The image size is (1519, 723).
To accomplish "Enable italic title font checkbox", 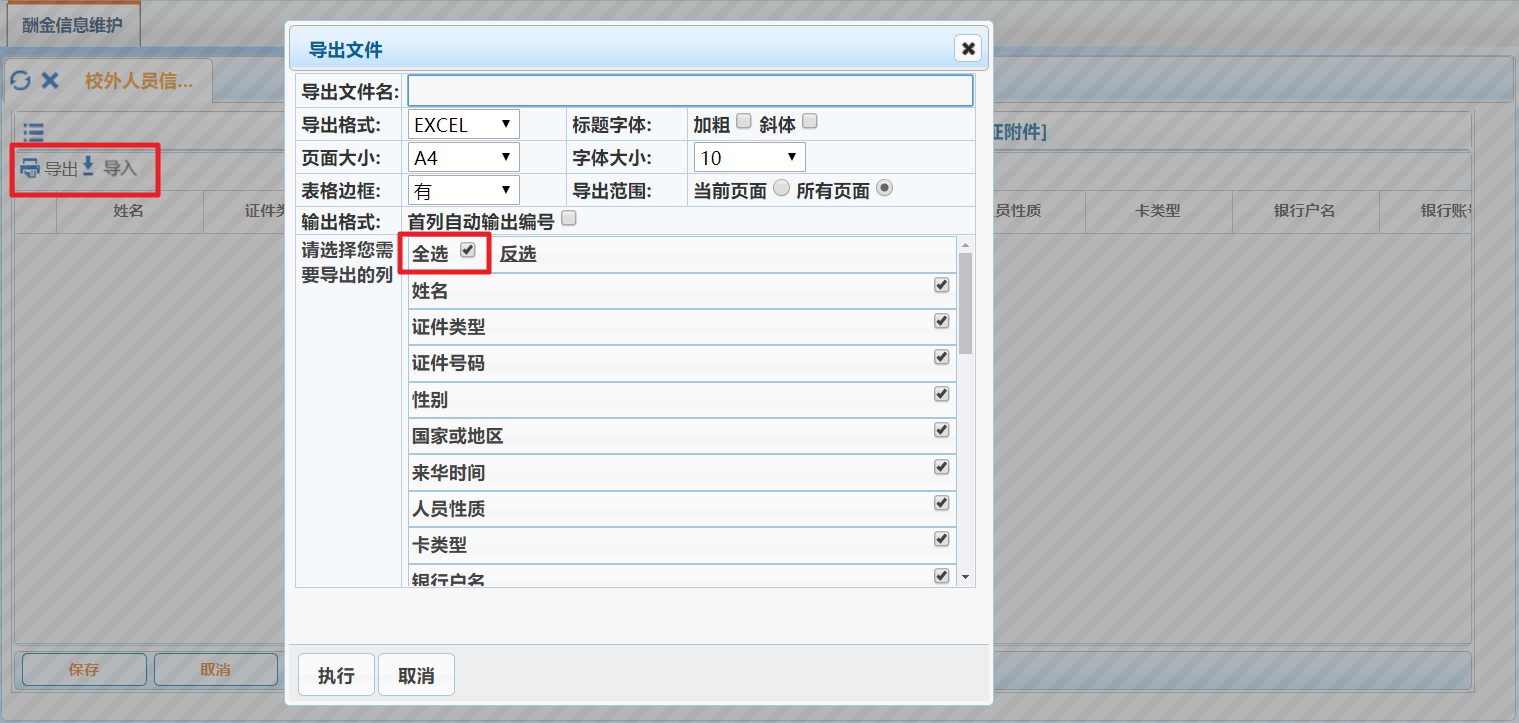I will click(810, 121).
